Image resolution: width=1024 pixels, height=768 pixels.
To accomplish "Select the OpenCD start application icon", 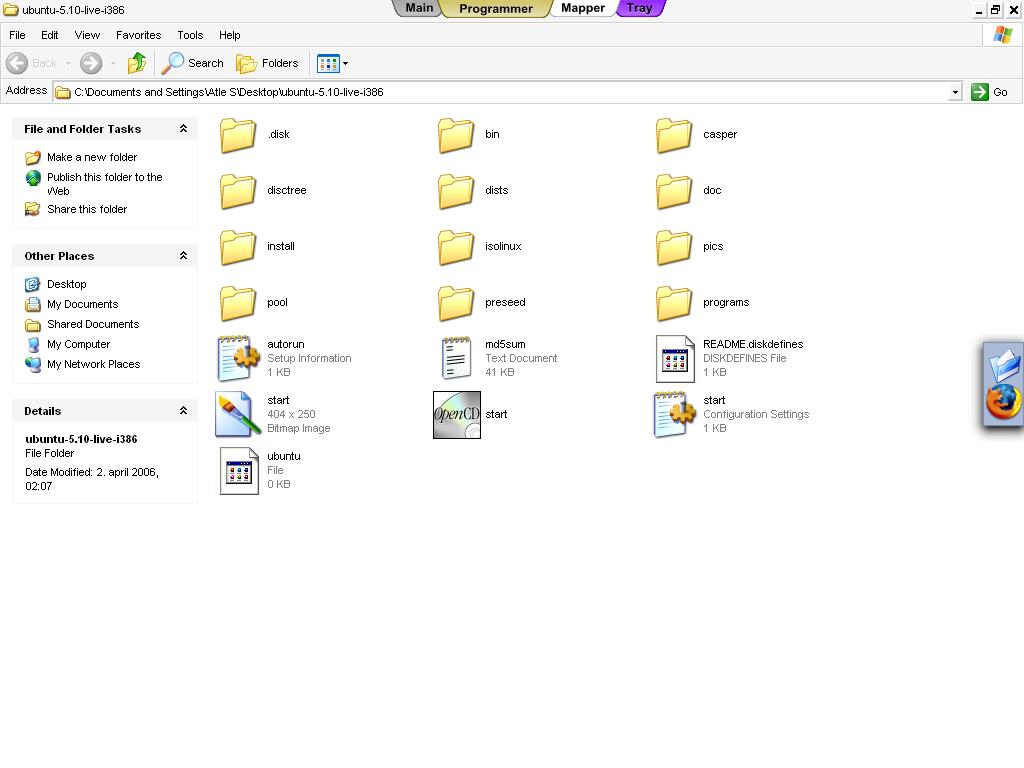I will pos(457,415).
